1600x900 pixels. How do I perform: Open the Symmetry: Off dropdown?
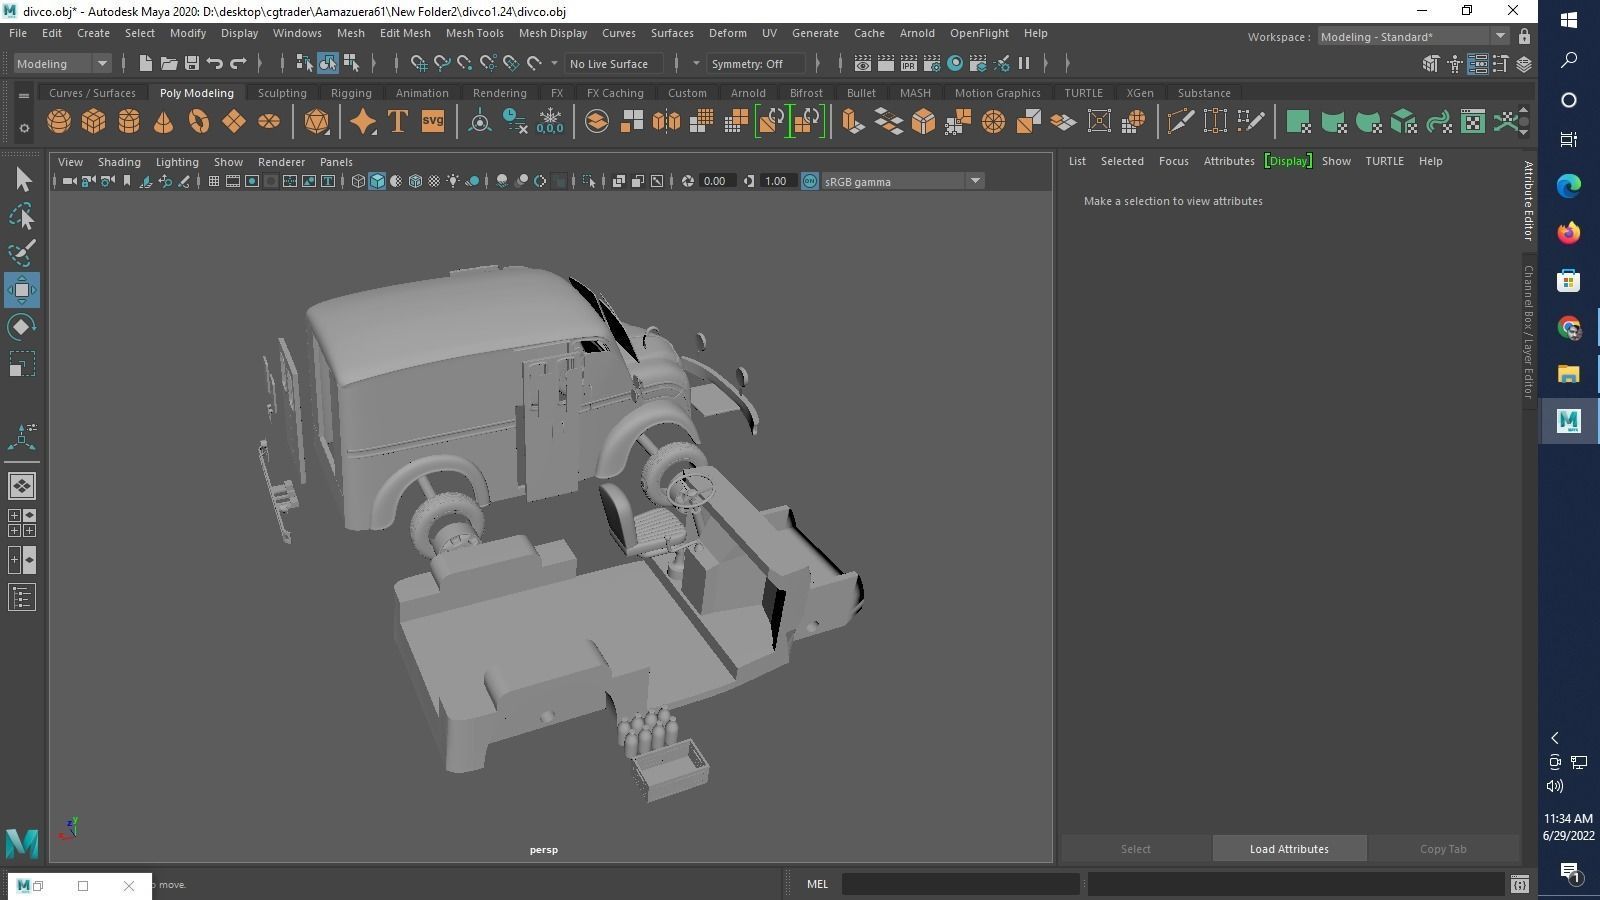tap(756, 64)
